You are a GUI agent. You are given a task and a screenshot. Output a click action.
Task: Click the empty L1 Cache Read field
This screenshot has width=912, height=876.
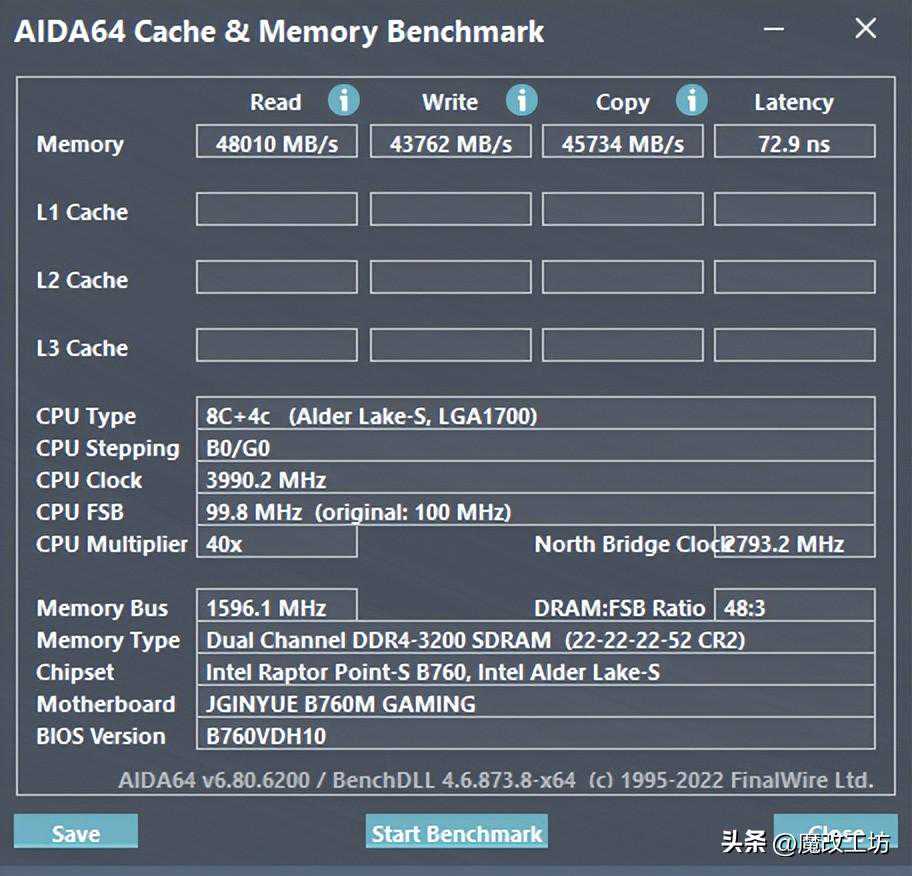(277, 210)
